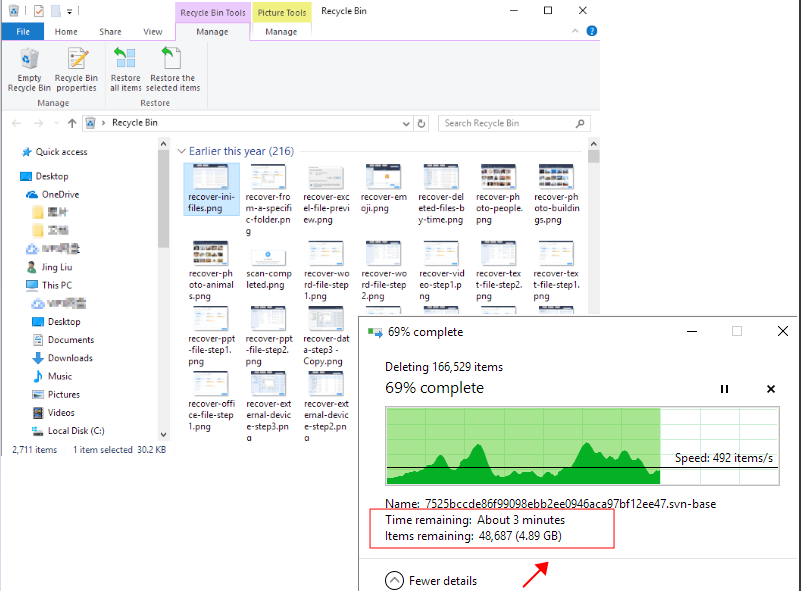Image resolution: width=801 pixels, height=591 pixels.
Task: Expand the address bar history dropdown
Action: 405,123
